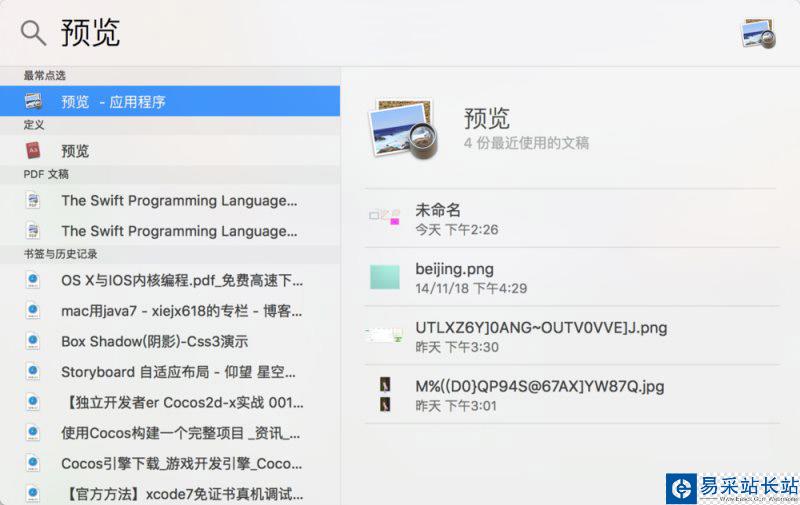Click the bookmark icon beside 使用Cocos构建一个完整项目

pos(33,433)
